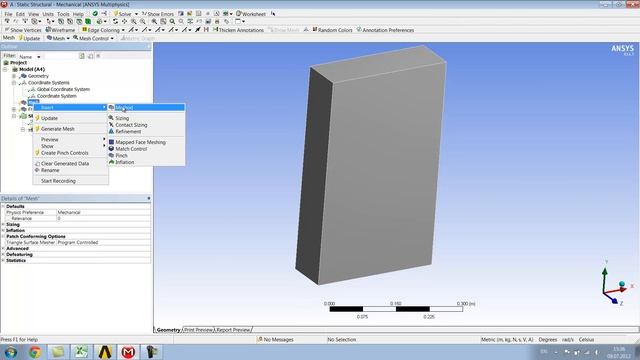Screen dimensions: 640x360
Task: Open the Insert item in context menu
Action: 70,107
